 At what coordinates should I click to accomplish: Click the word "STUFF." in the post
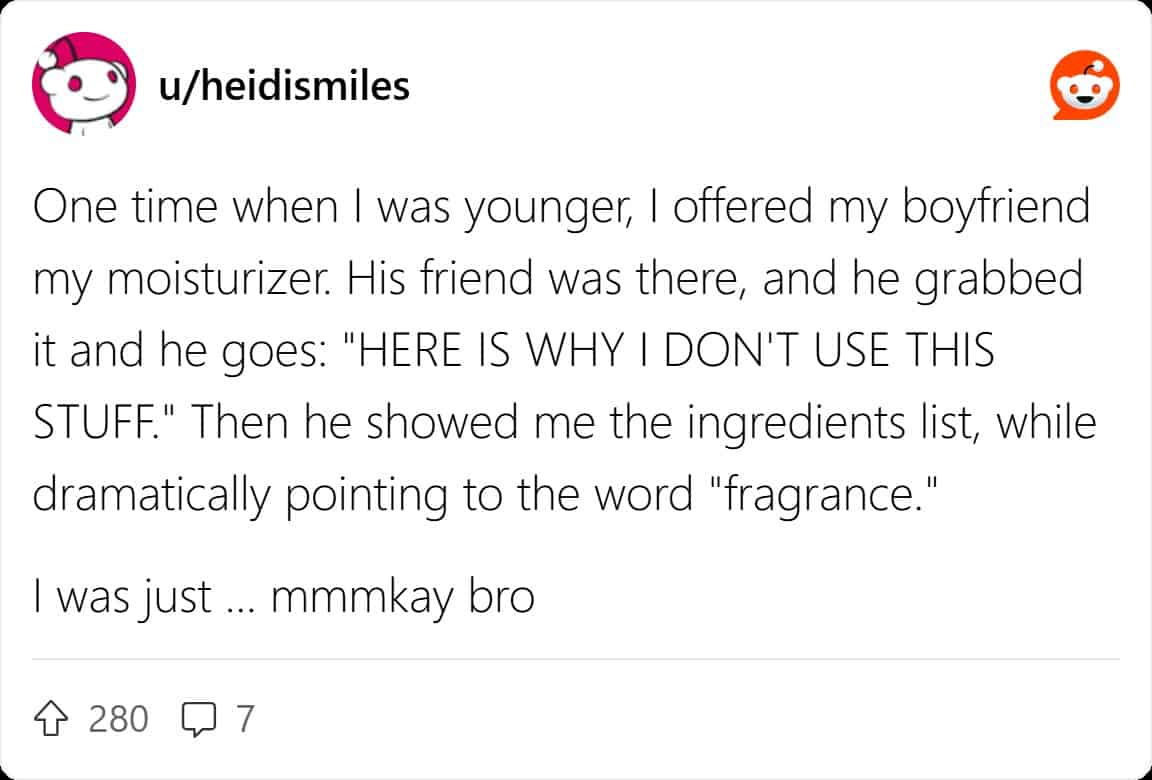(94, 423)
